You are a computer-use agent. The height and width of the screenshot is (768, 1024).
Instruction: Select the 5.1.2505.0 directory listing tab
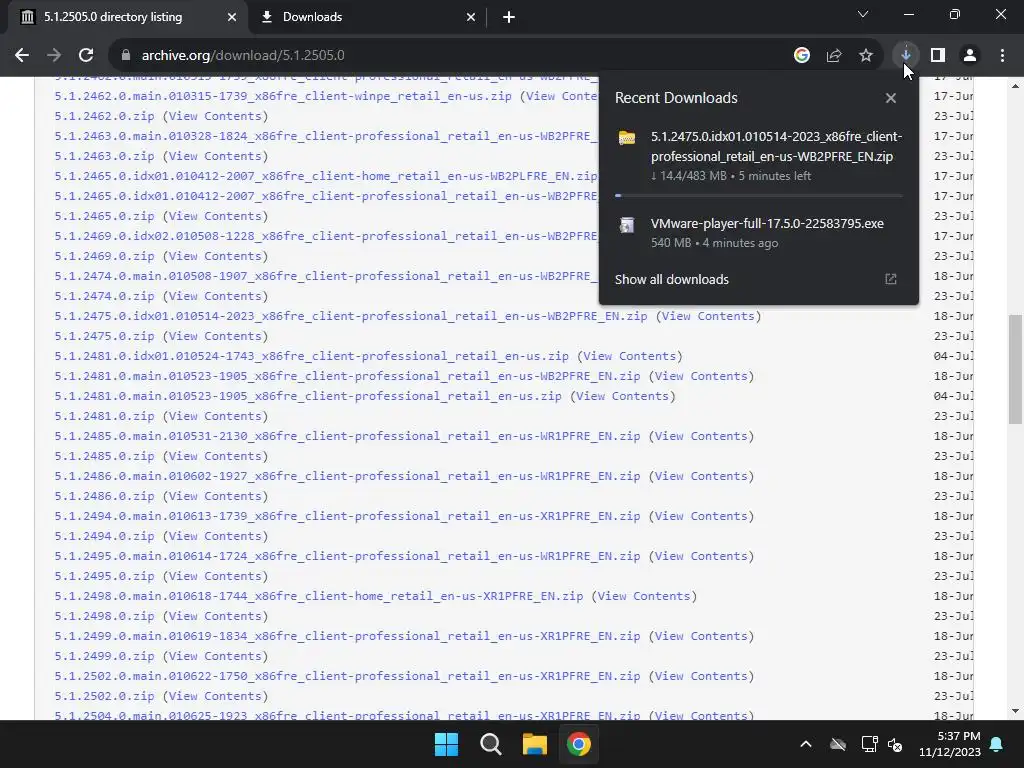point(128,17)
